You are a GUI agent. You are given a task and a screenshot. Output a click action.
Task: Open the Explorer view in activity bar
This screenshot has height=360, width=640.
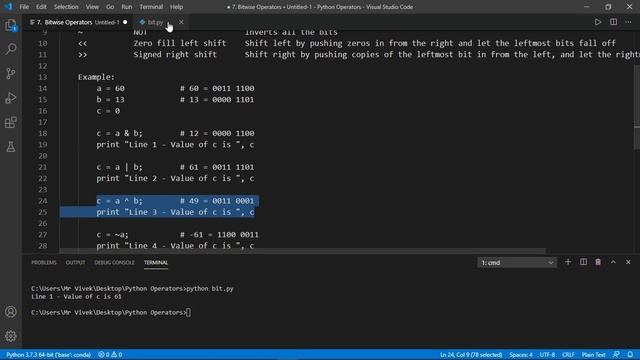click(x=11, y=25)
